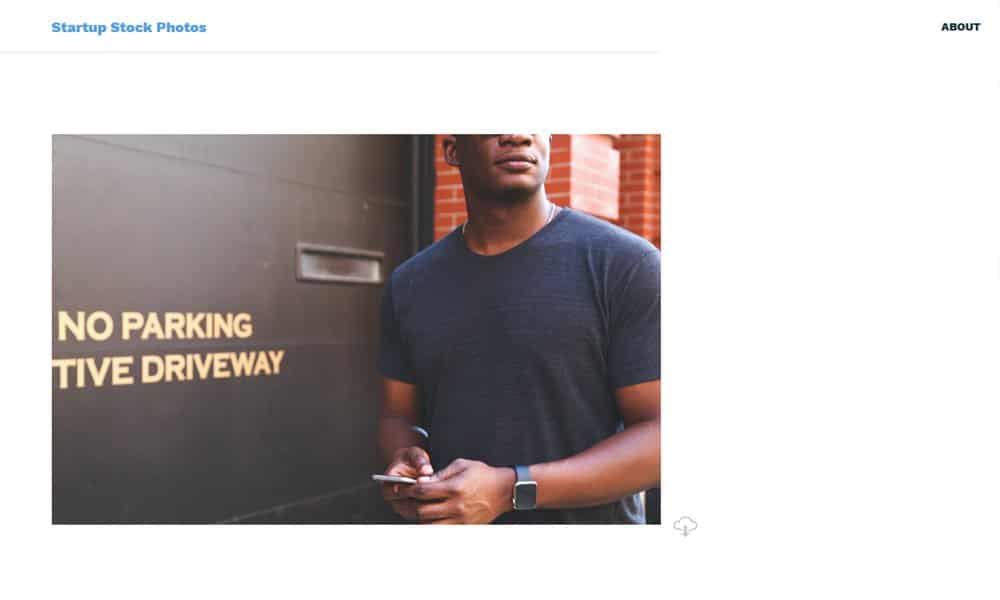Click the smartphone held in photo
This screenshot has width=1000, height=600.
394,479
